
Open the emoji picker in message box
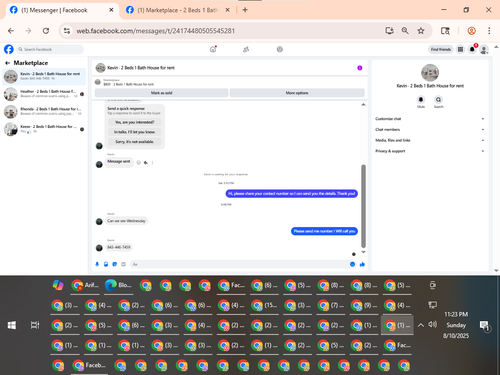tap(352, 264)
